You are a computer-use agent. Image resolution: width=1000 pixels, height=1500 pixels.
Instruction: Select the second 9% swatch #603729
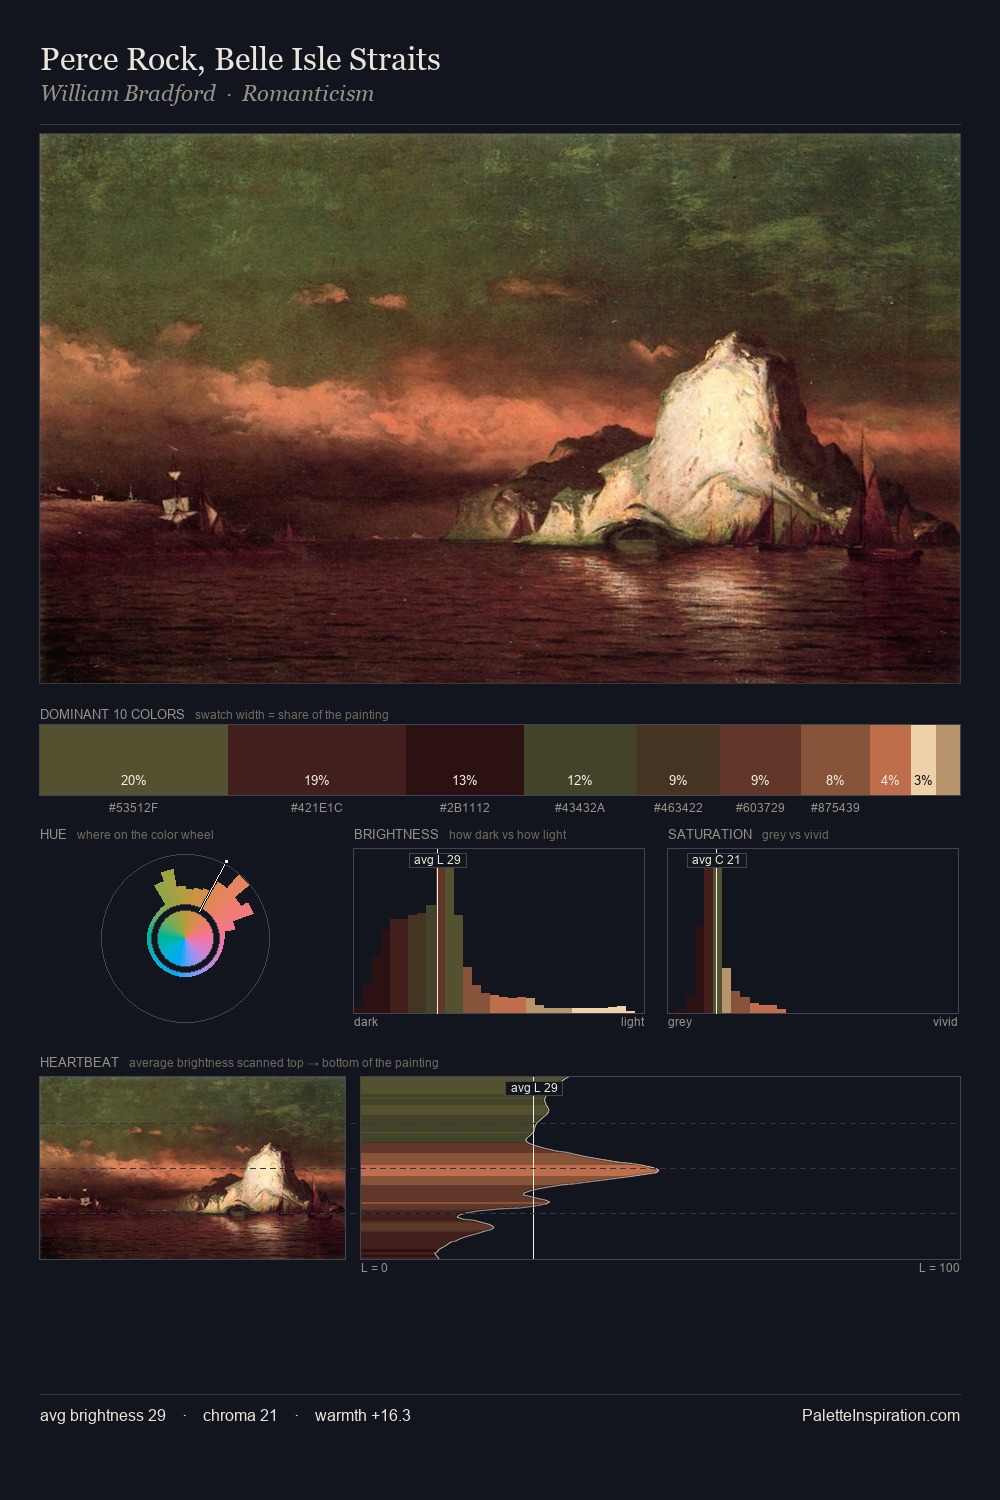coord(760,760)
